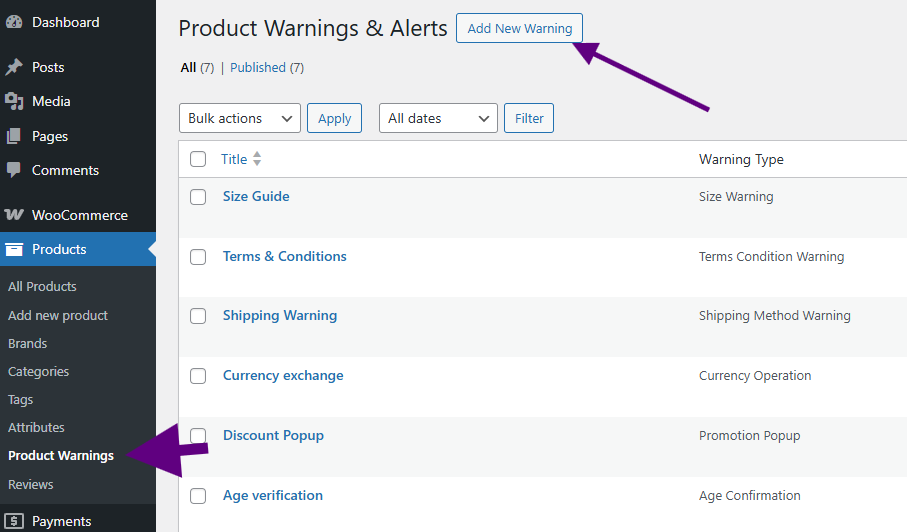The width and height of the screenshot is (907, 532).
Task: Click the Add New Warning button
Action: pos(519,28)
